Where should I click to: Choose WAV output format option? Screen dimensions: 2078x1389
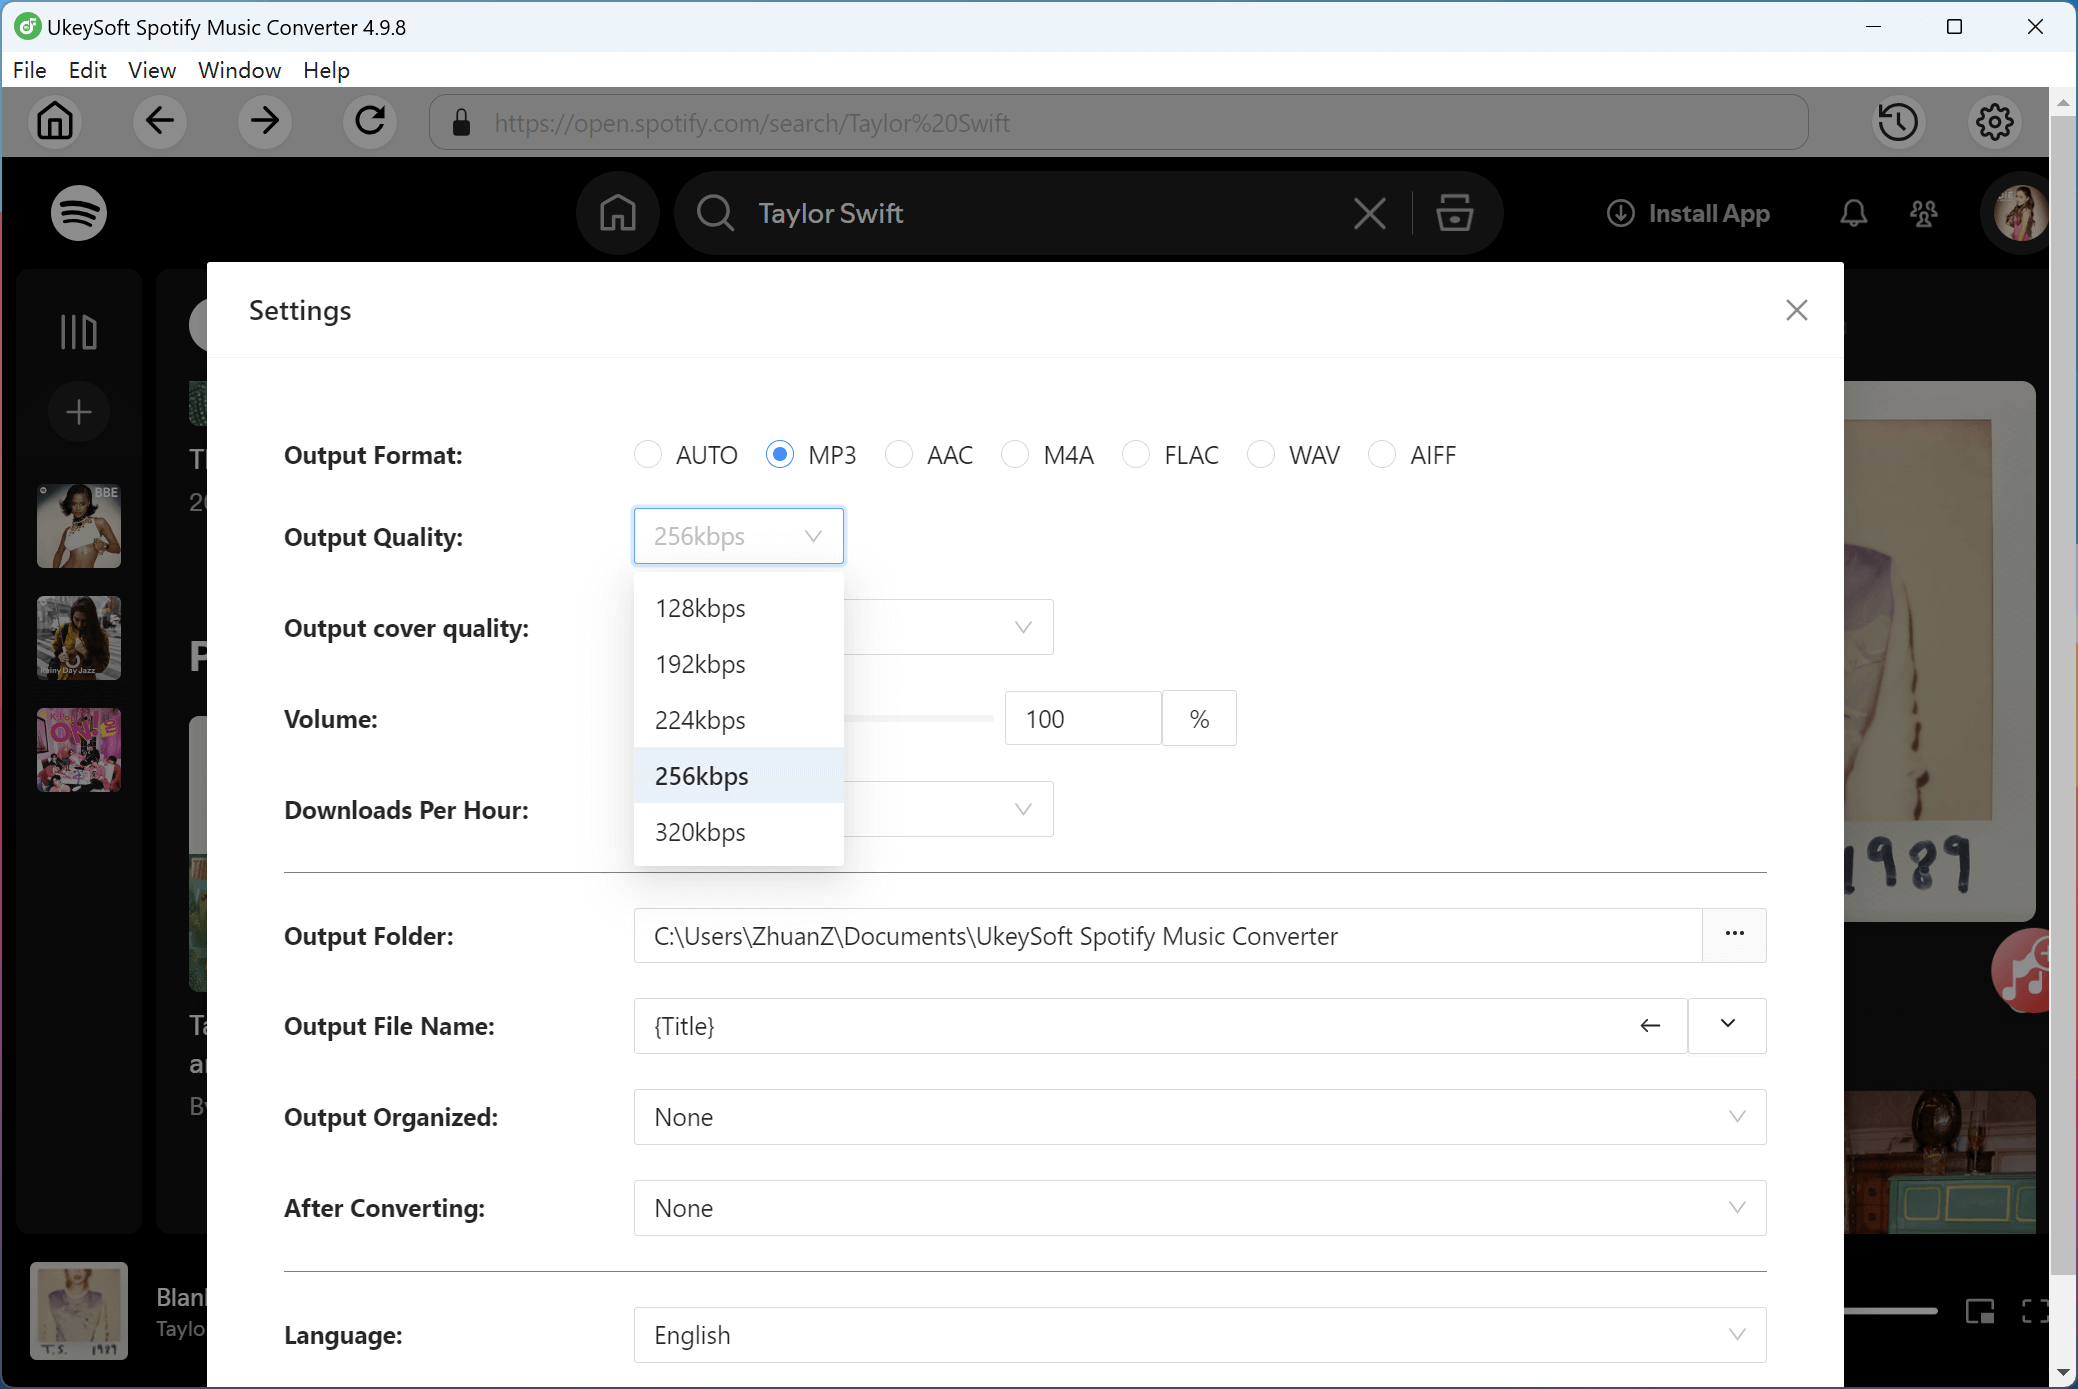point(1261,455)
